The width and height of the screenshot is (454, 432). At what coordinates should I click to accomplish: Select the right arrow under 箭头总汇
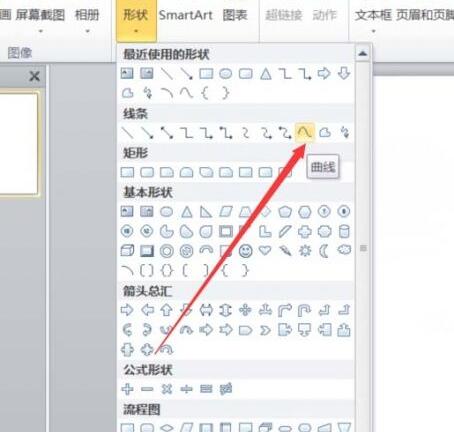point(127,310)
